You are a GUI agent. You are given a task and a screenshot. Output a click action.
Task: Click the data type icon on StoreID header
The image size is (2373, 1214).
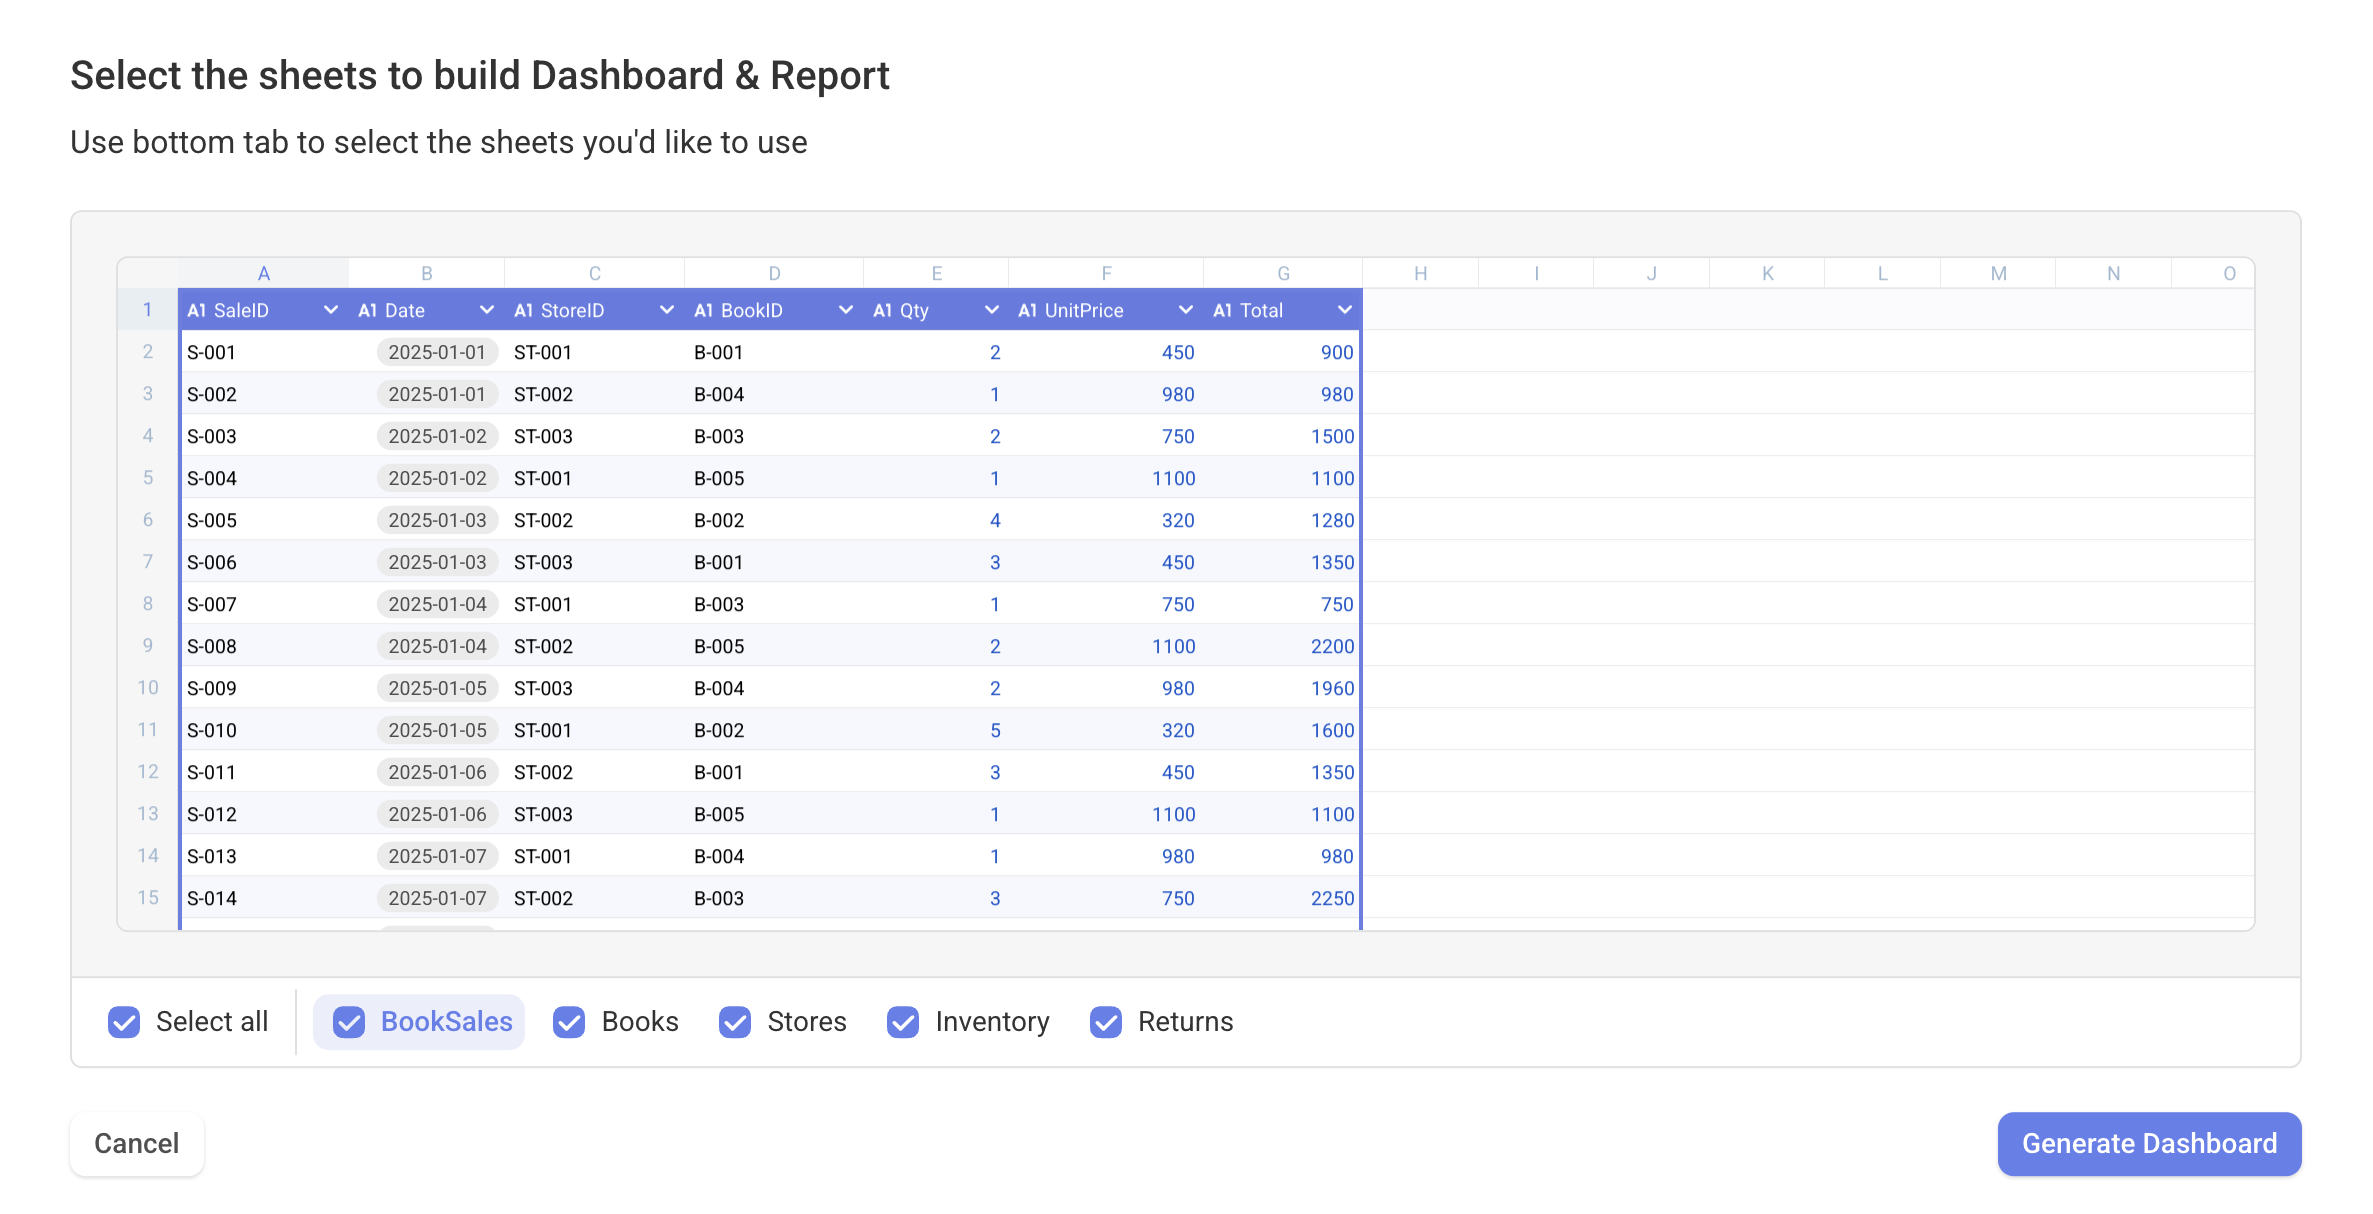[x=523, y=310]
